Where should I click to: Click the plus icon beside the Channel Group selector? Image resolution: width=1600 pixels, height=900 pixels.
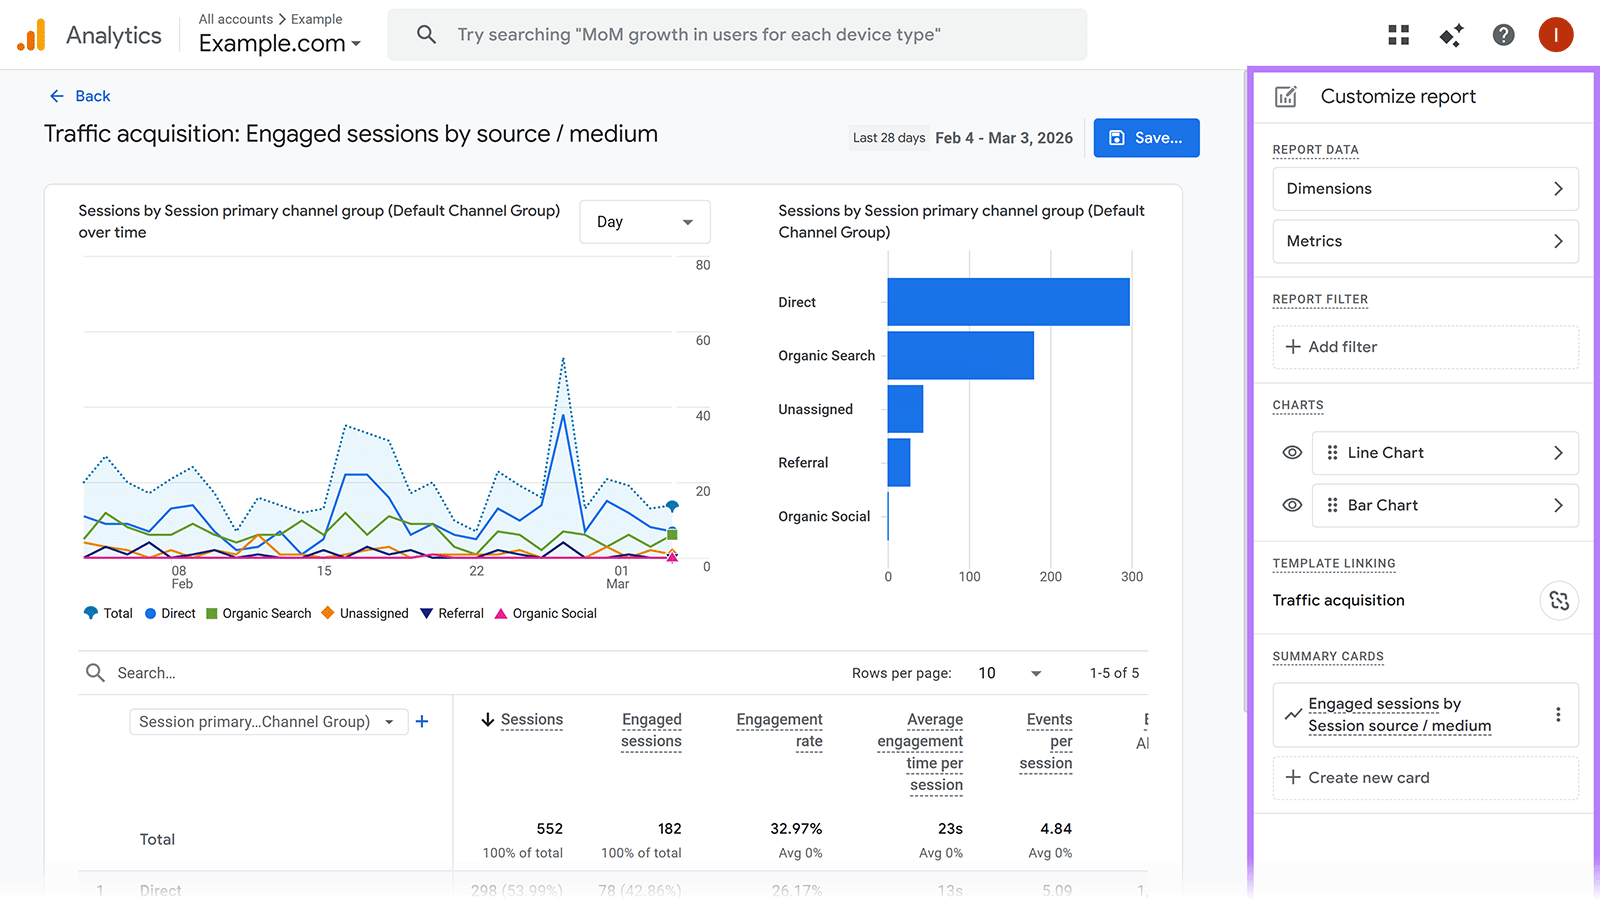pyautogui.click(x=422, y=721)
